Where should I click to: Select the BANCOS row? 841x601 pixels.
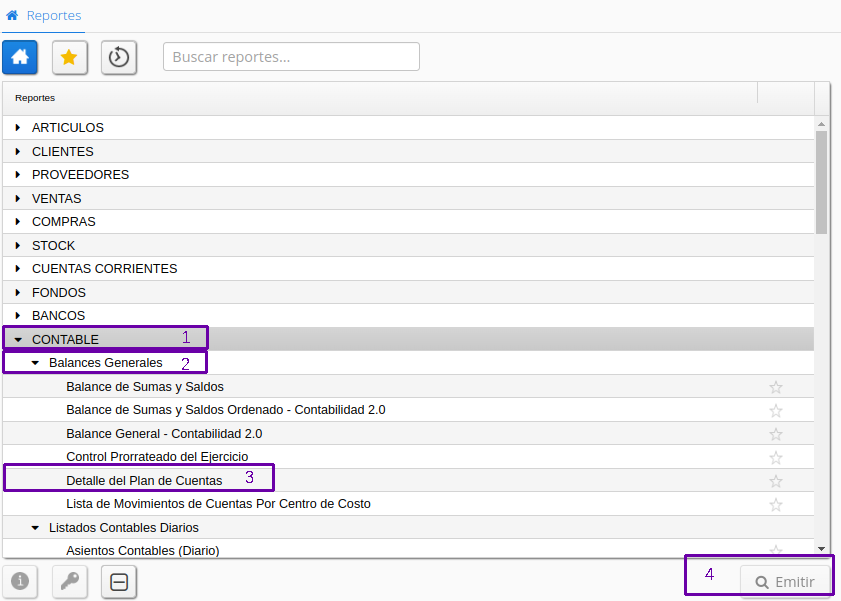(x=408, y=316)
